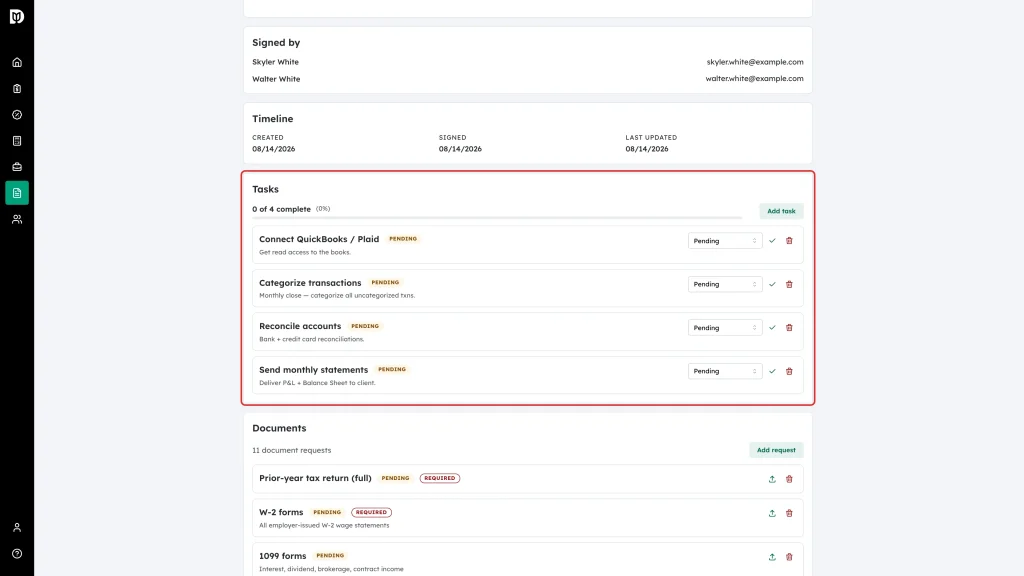Click the PENDING badge on Reconcile accounts
Image resolution: width=1024 pixels, height=576 pixels.
365,326
